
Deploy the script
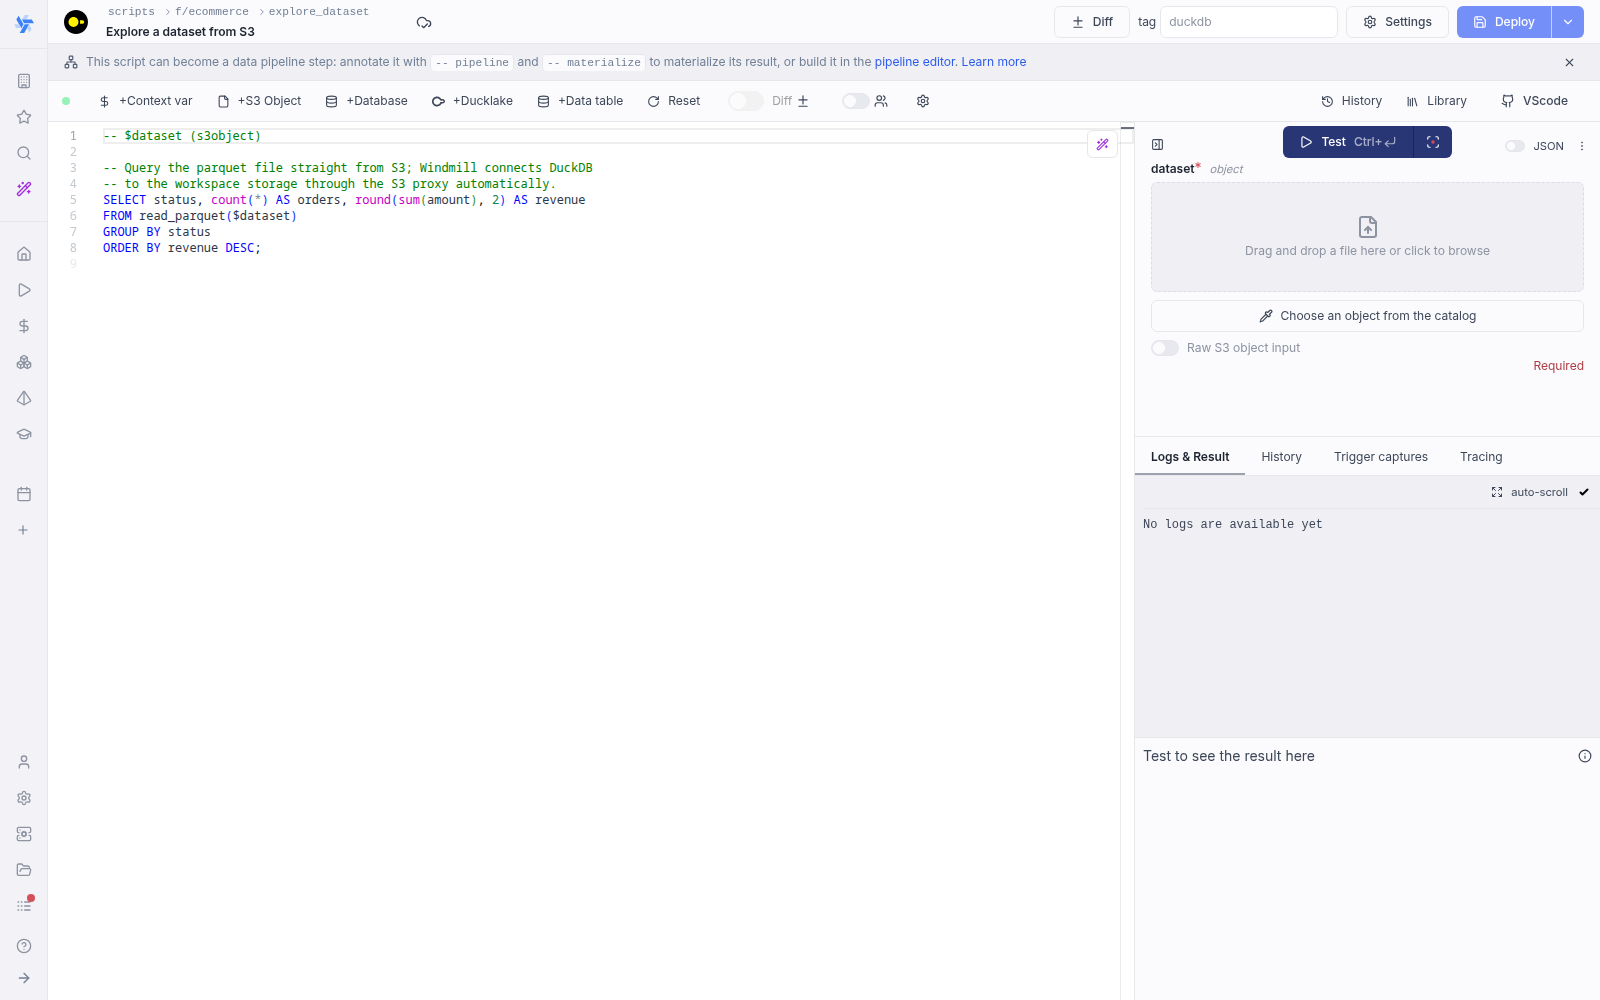[1504, 22]
